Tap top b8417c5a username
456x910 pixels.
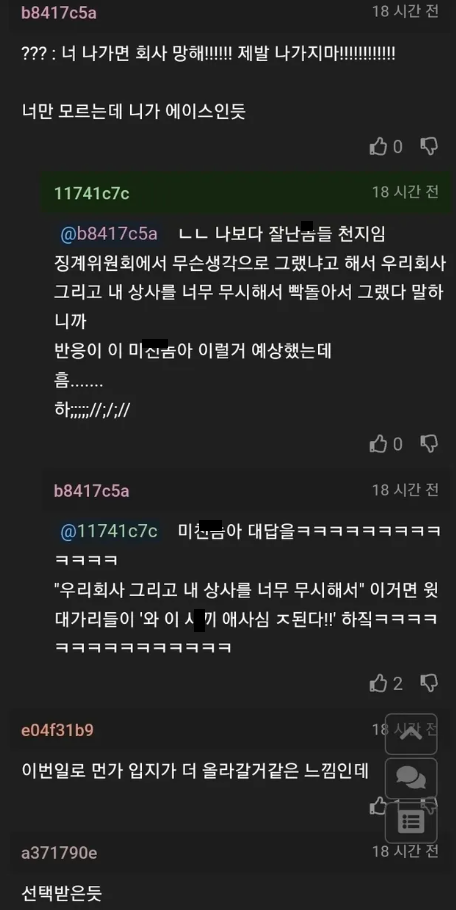pyautogui.click(x=59, y=13)
